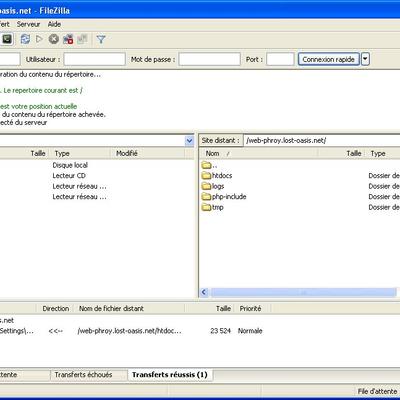400x400 pixels.
Task: Click the process queue play icon
Action: point(39,39)
